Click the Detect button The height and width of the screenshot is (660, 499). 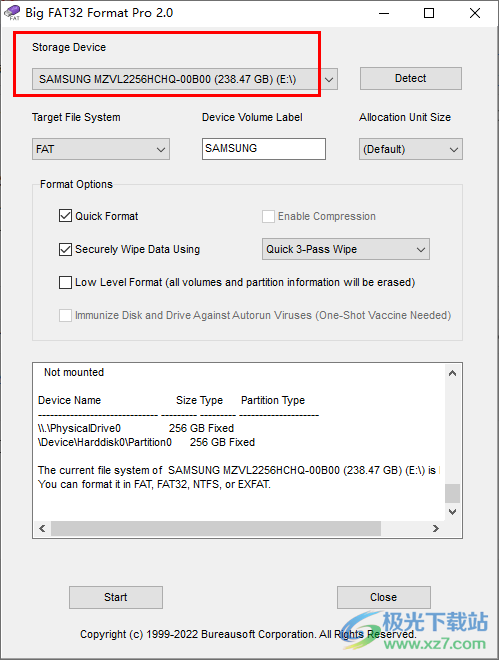point(411,78)
